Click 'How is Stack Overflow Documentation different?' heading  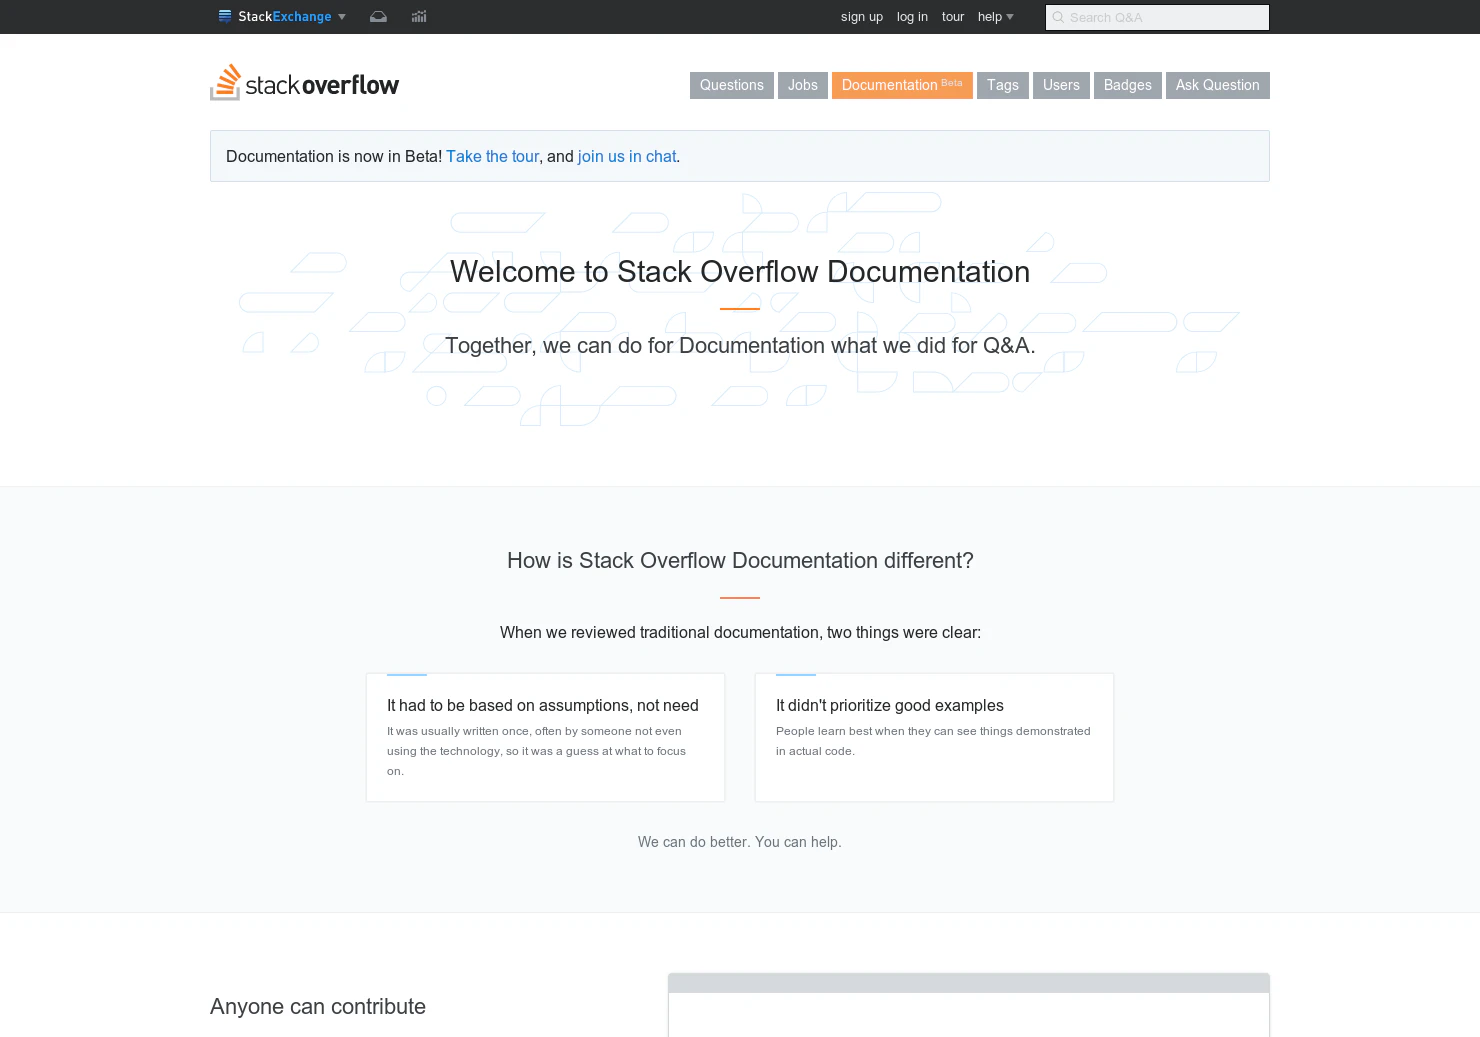pyautogui.click(x=740, y=560)
